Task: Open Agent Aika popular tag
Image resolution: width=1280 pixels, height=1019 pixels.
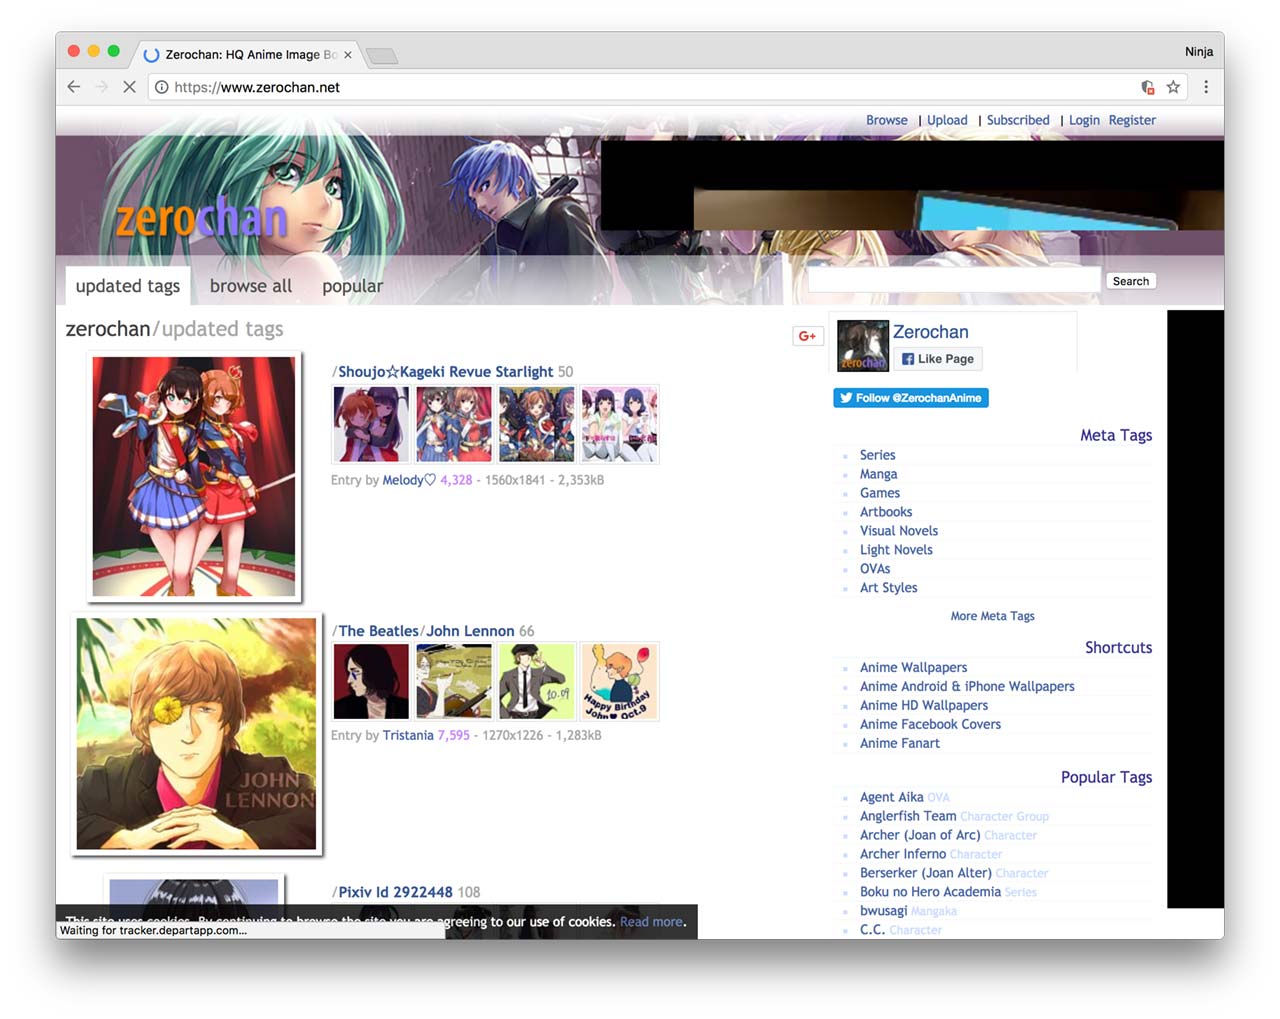Action: 892,797
